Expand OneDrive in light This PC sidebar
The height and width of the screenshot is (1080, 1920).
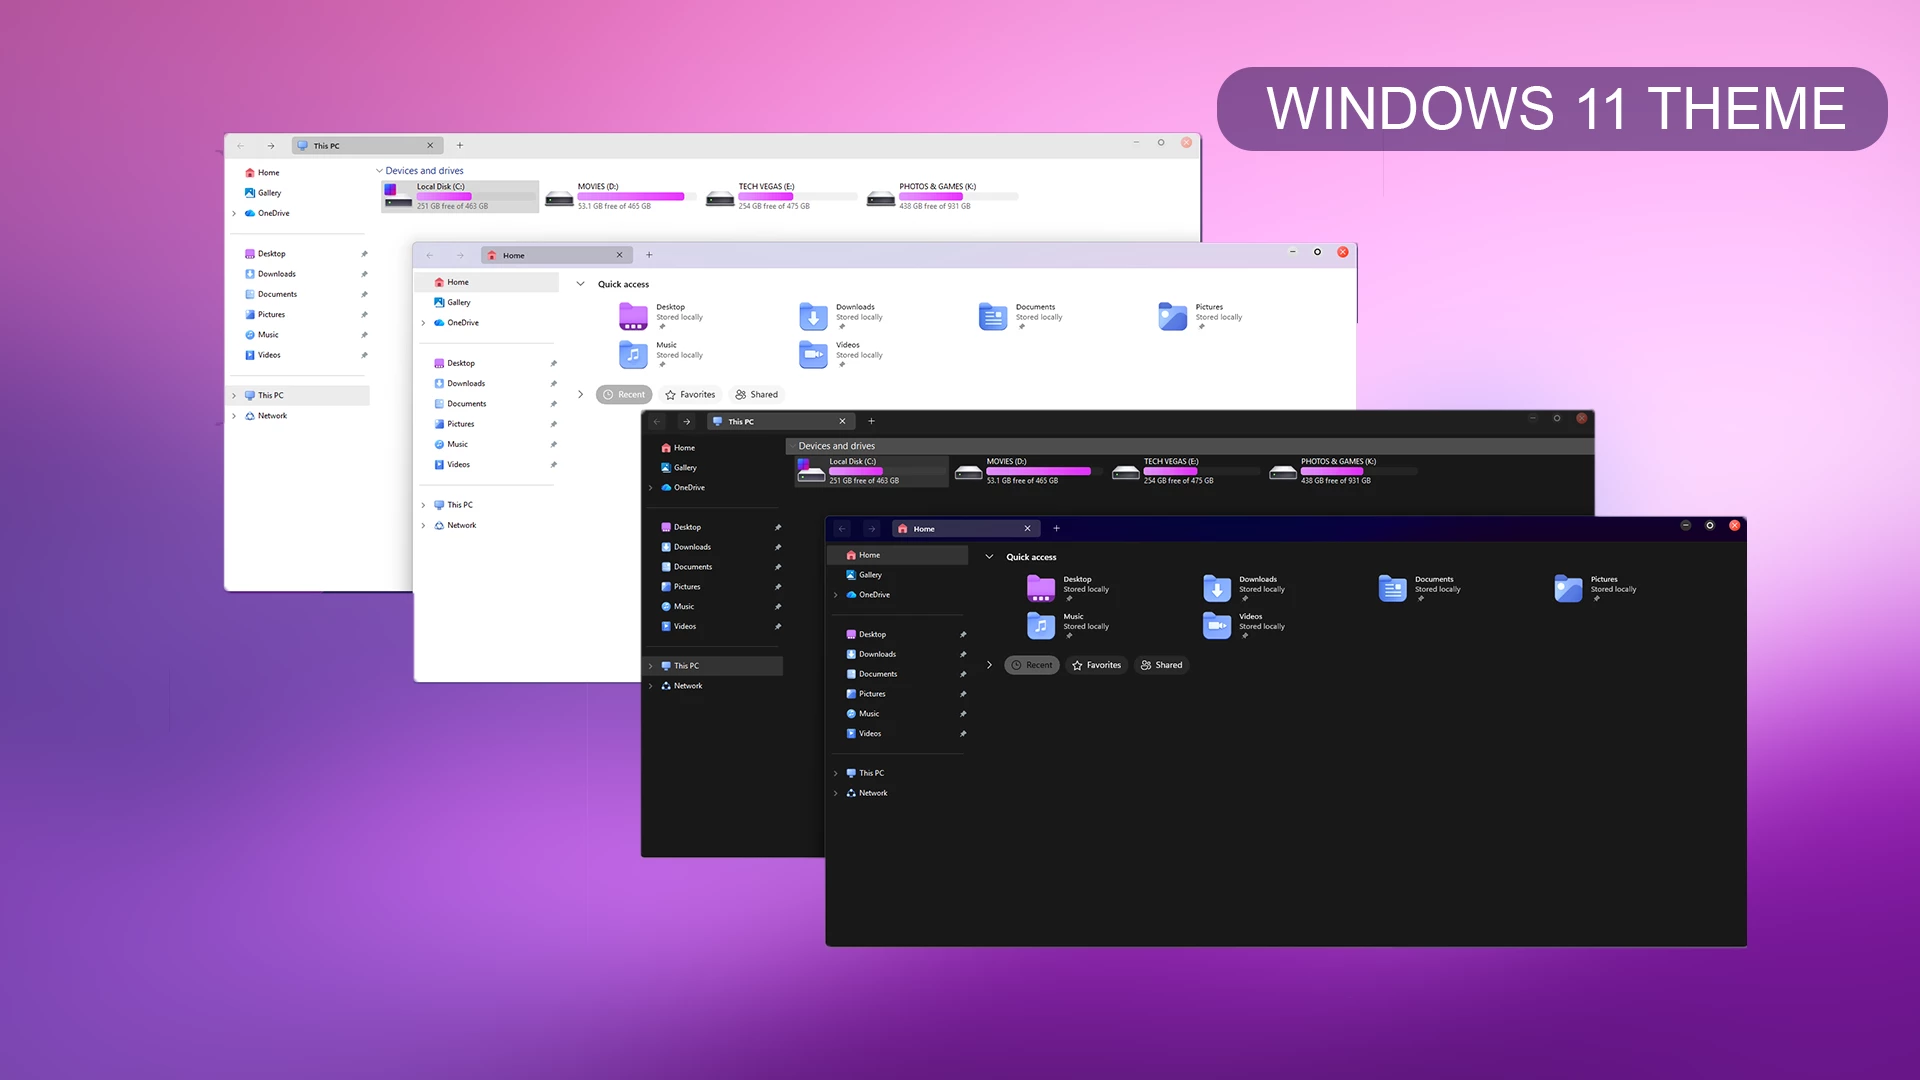pyautogui.click(x=234, y=213)
